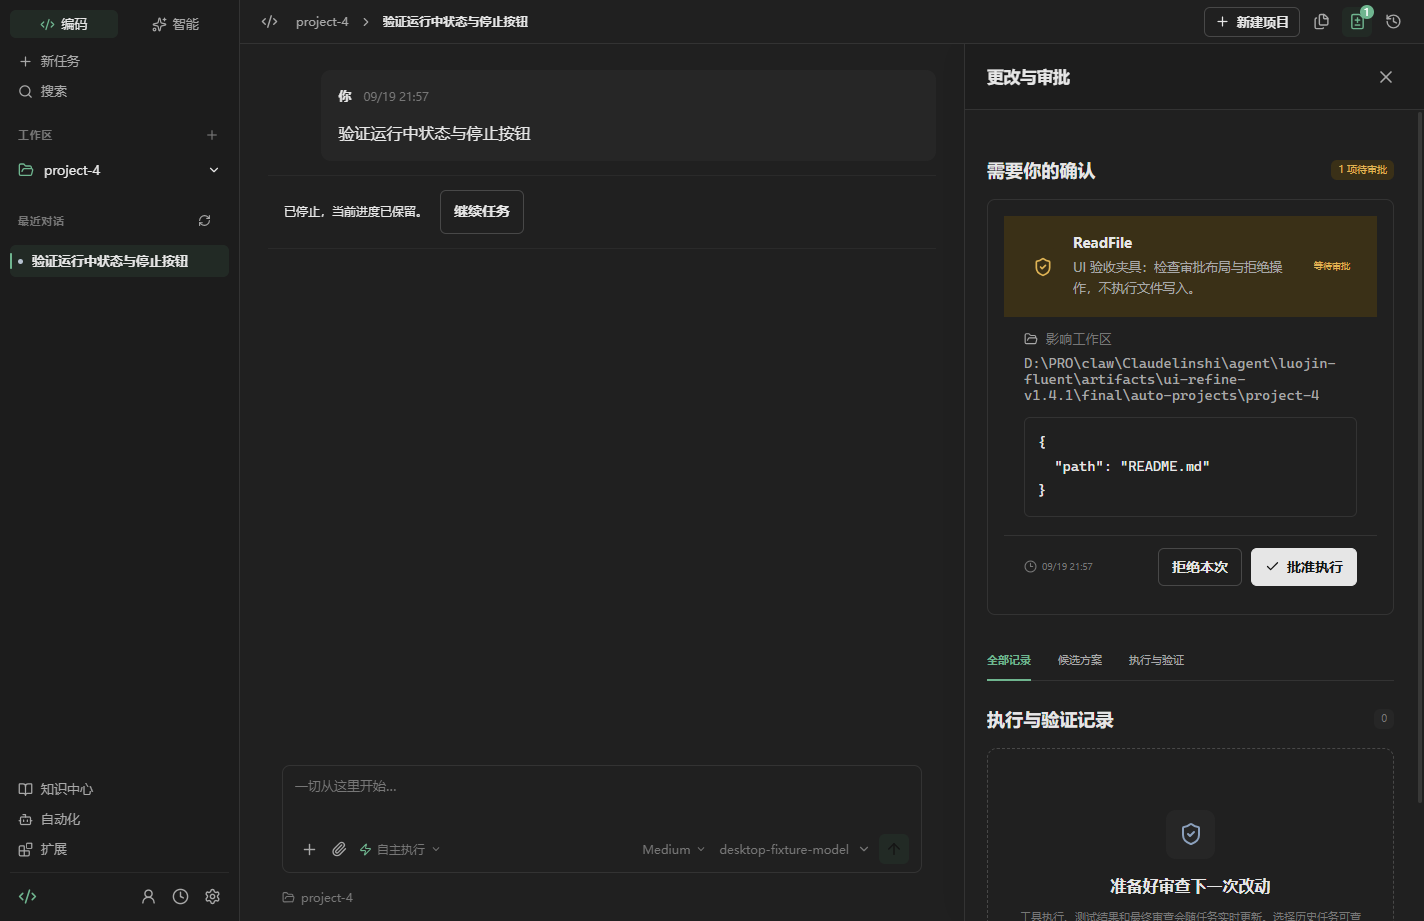
Task: Expand the project-4 workspace chevron
Action: tap(214, 171)
